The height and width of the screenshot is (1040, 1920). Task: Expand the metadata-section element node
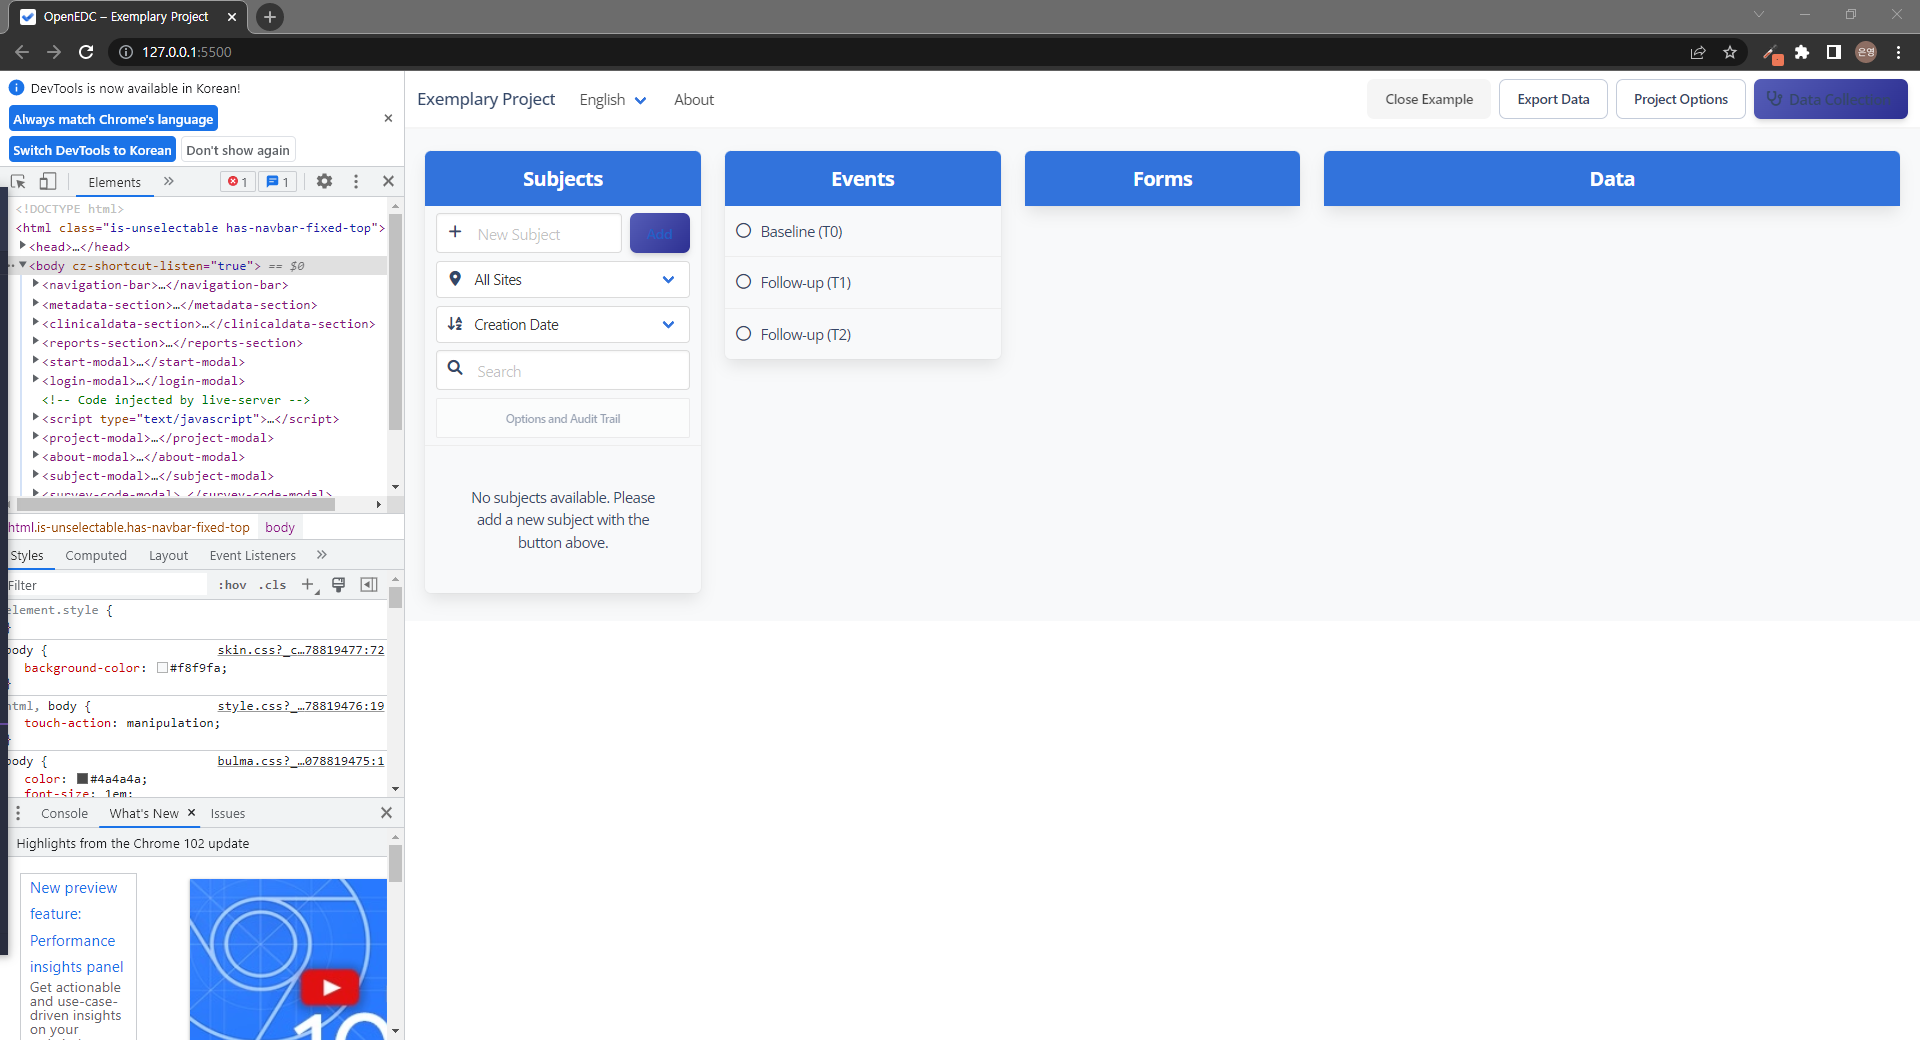click(36, 303)
